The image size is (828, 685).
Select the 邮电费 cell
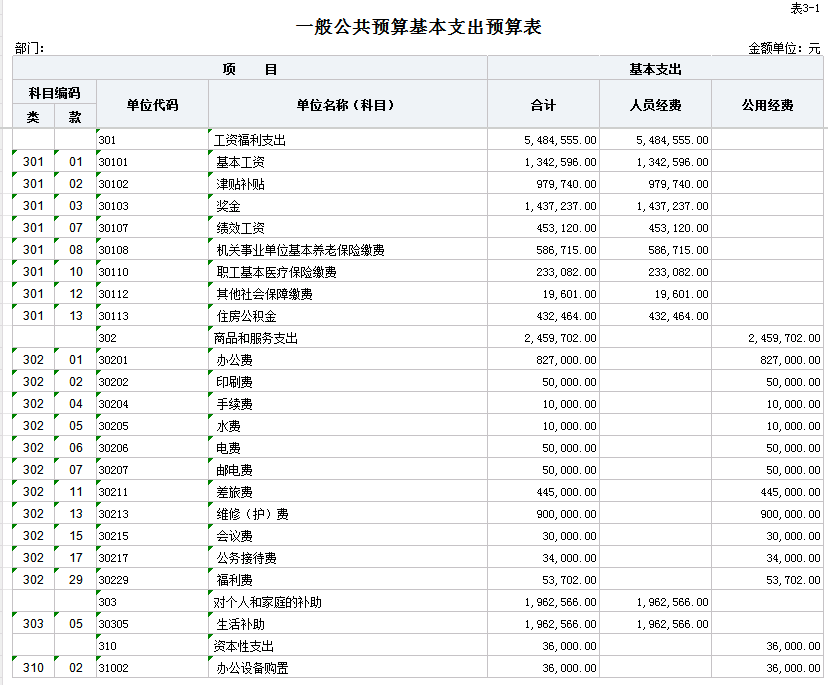[347, 470]
